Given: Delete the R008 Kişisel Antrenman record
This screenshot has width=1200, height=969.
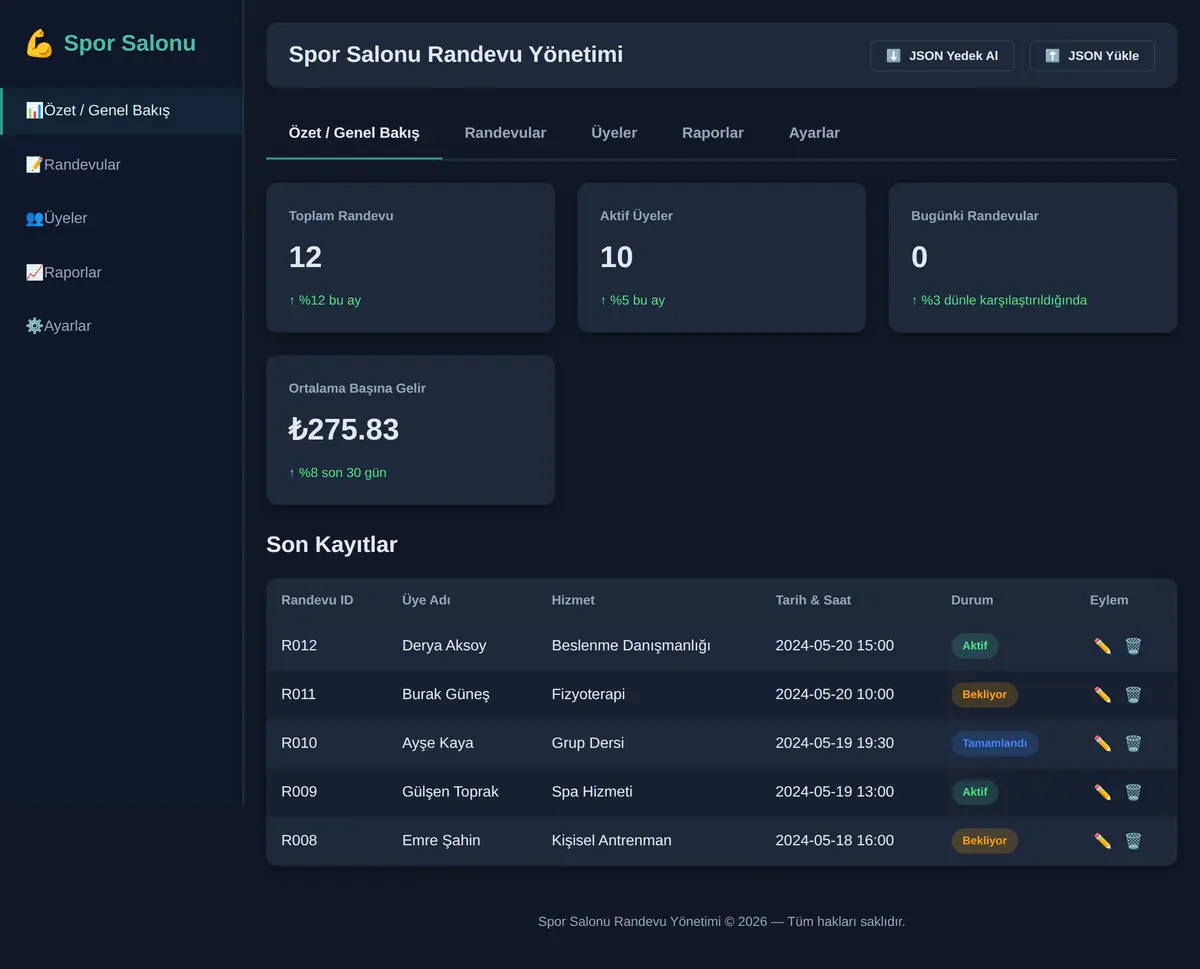Looking at the screenshot, I should 1133,841.
